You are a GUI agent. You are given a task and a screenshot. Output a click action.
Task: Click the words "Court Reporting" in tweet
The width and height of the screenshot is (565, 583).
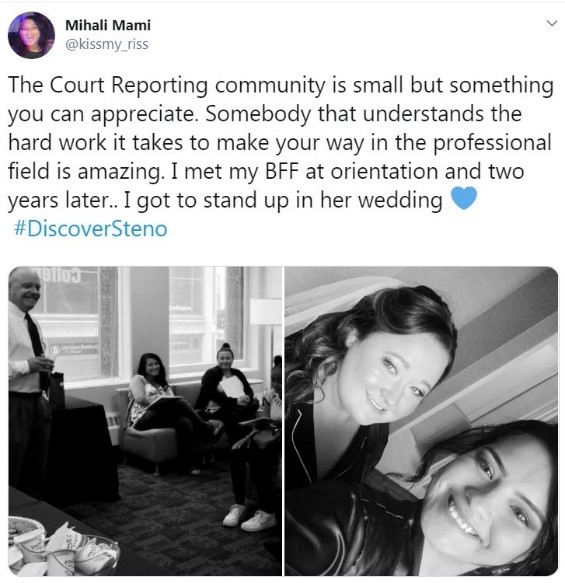pos(128,86)
